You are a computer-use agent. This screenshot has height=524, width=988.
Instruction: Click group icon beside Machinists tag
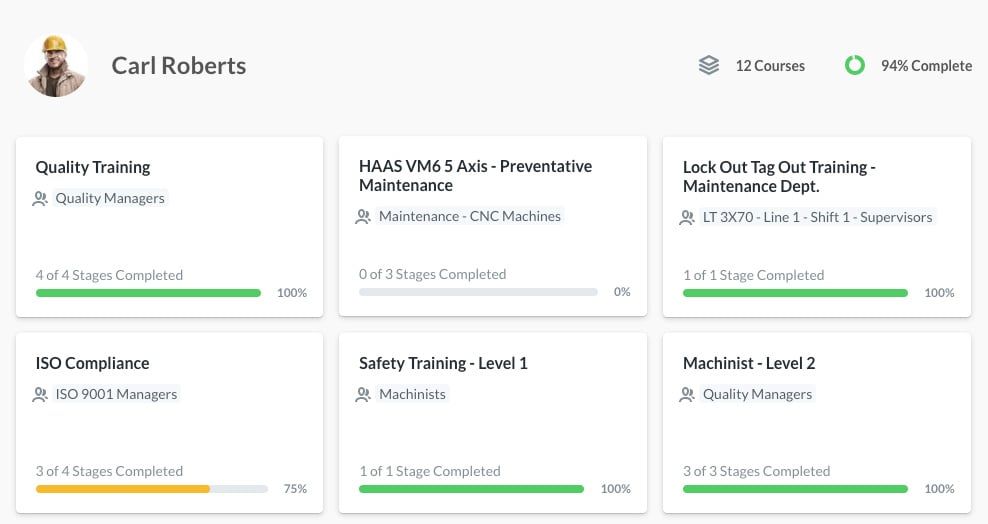pyautogui.click(x=364, y=395)
